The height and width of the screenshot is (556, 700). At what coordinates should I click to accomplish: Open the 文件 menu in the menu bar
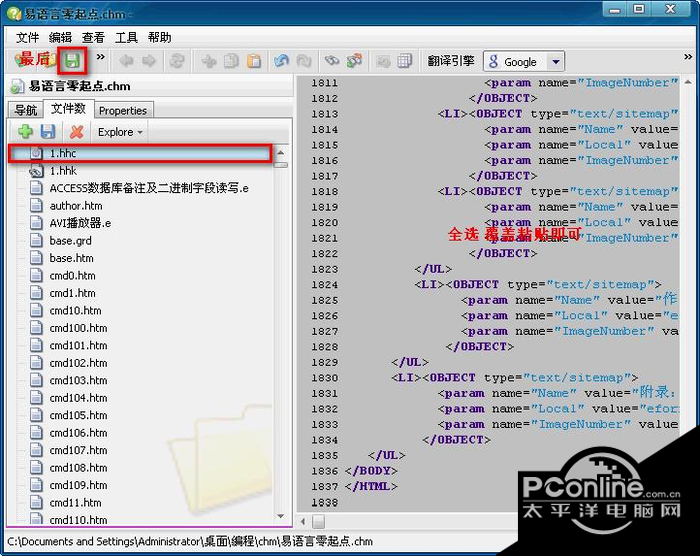coord(27,37)
